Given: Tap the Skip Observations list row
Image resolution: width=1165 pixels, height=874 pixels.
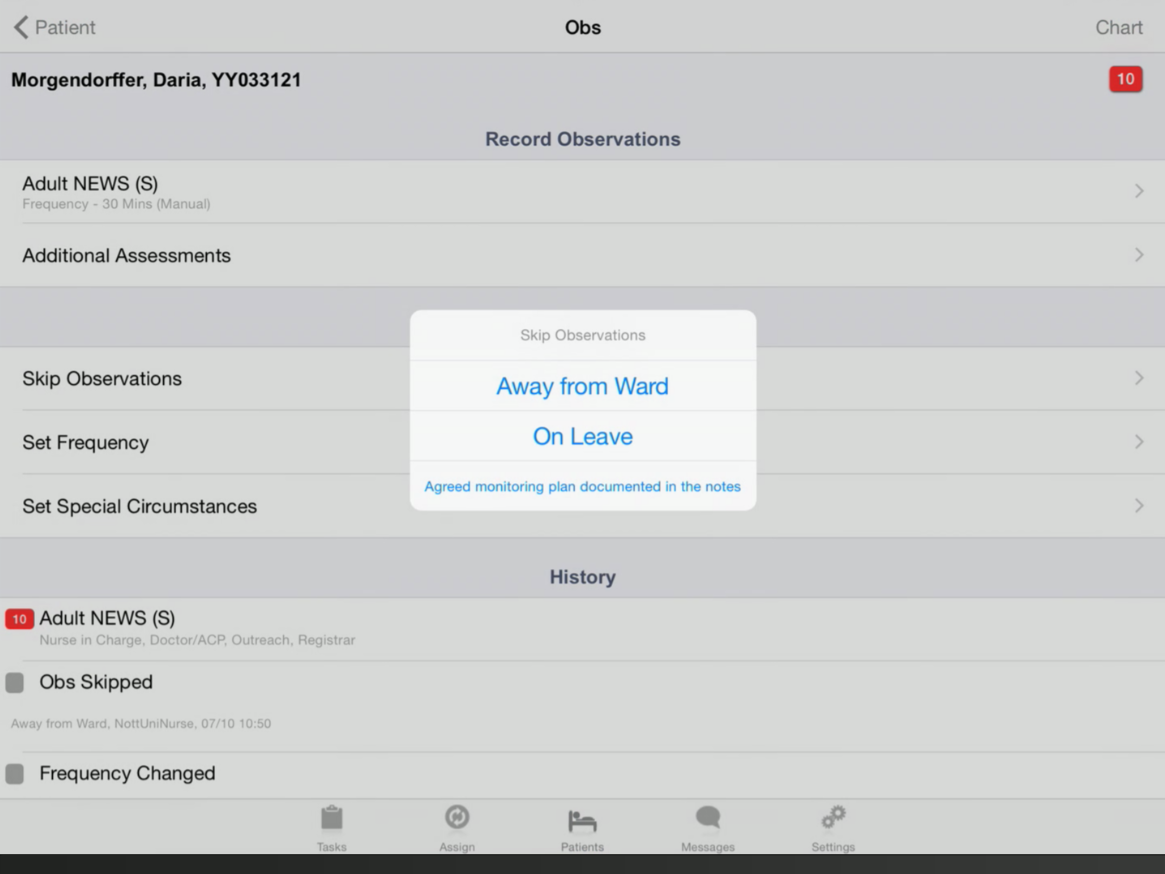Looking at the screenshot, I should (102, 379).
